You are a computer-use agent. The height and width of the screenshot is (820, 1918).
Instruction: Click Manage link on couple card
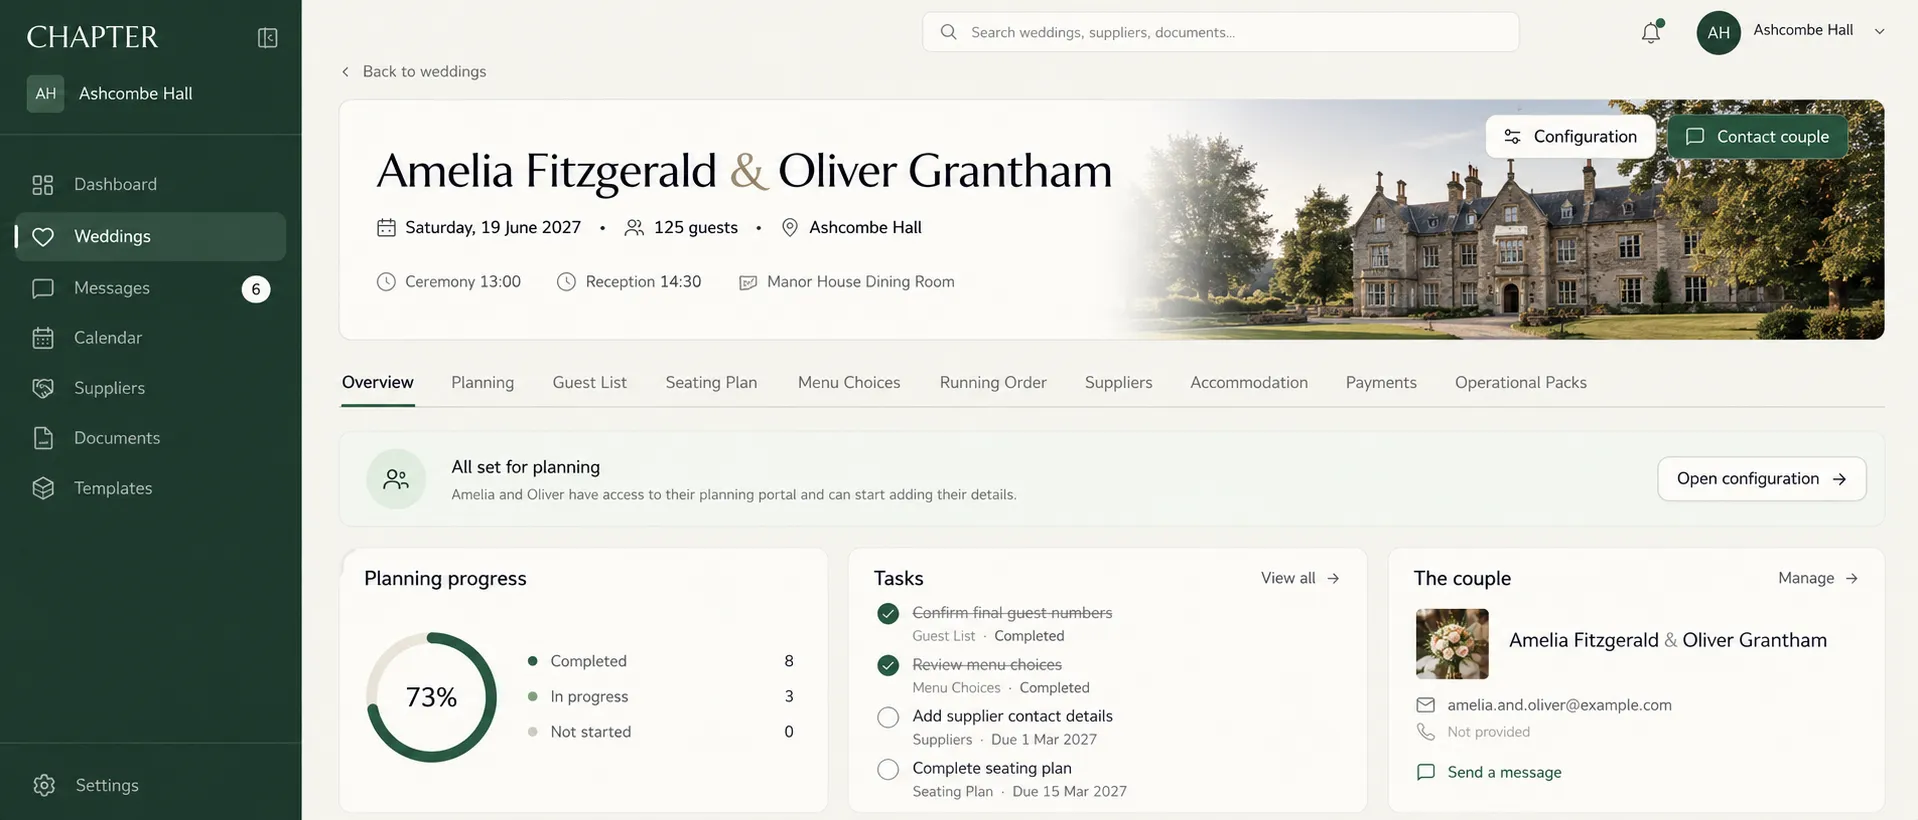tap(1818, 578)
